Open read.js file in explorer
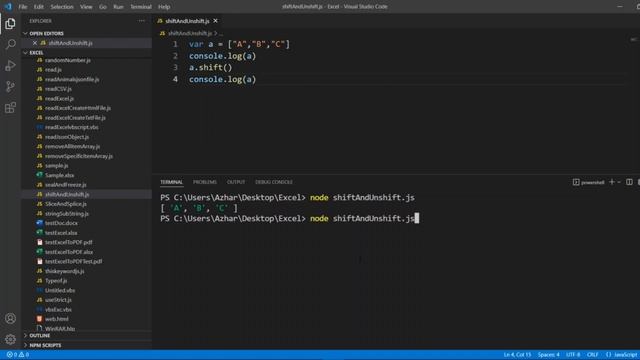Screen dimensions: 640x360 53,70
